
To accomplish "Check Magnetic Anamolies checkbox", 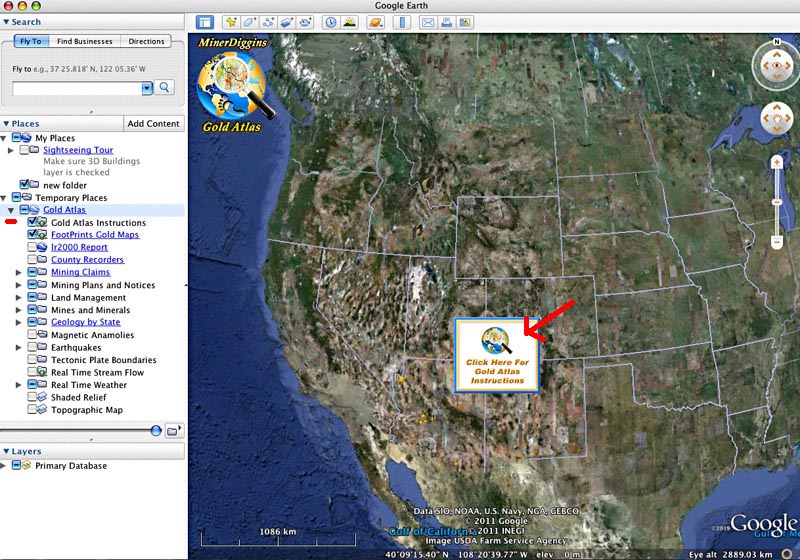I will point(32,335).
